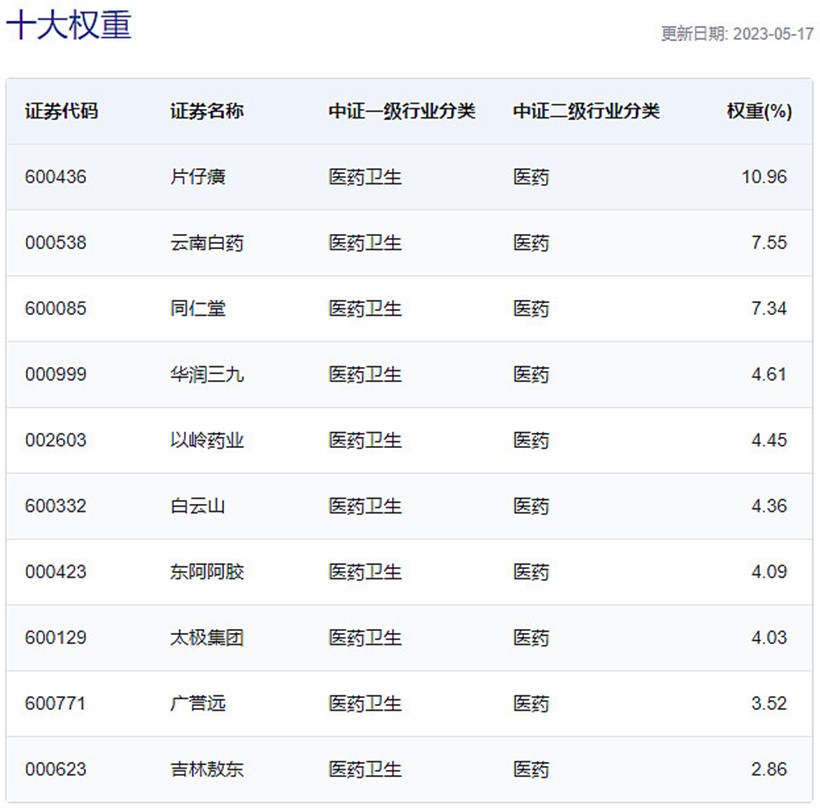Click weight value 4.09

(x=769, y=572)
